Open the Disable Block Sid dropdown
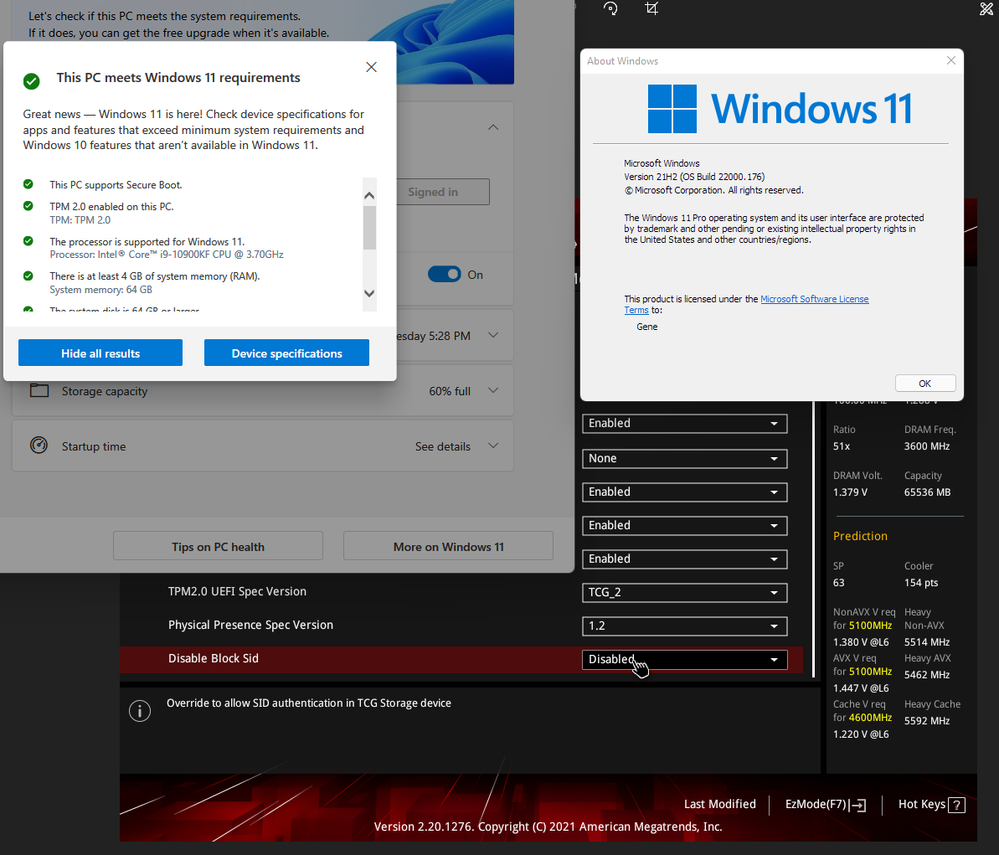The height and width of the screenshot is (855, 999). [x=684, y=659]
